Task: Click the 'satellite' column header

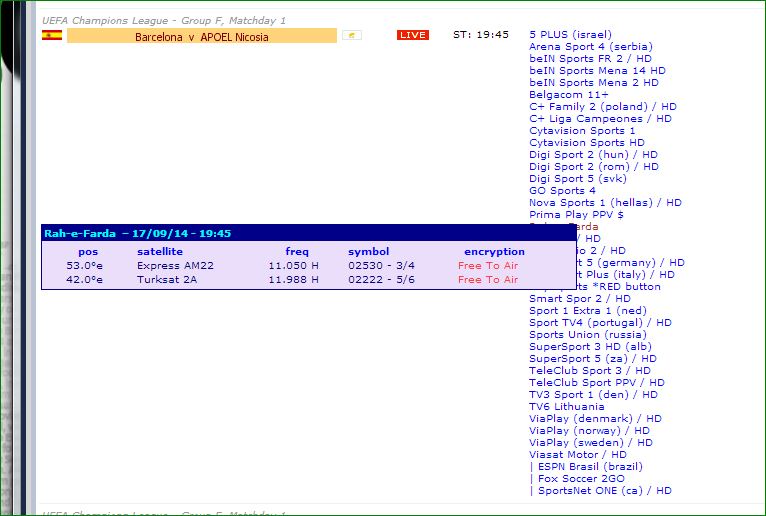Action: click(160, 252)
